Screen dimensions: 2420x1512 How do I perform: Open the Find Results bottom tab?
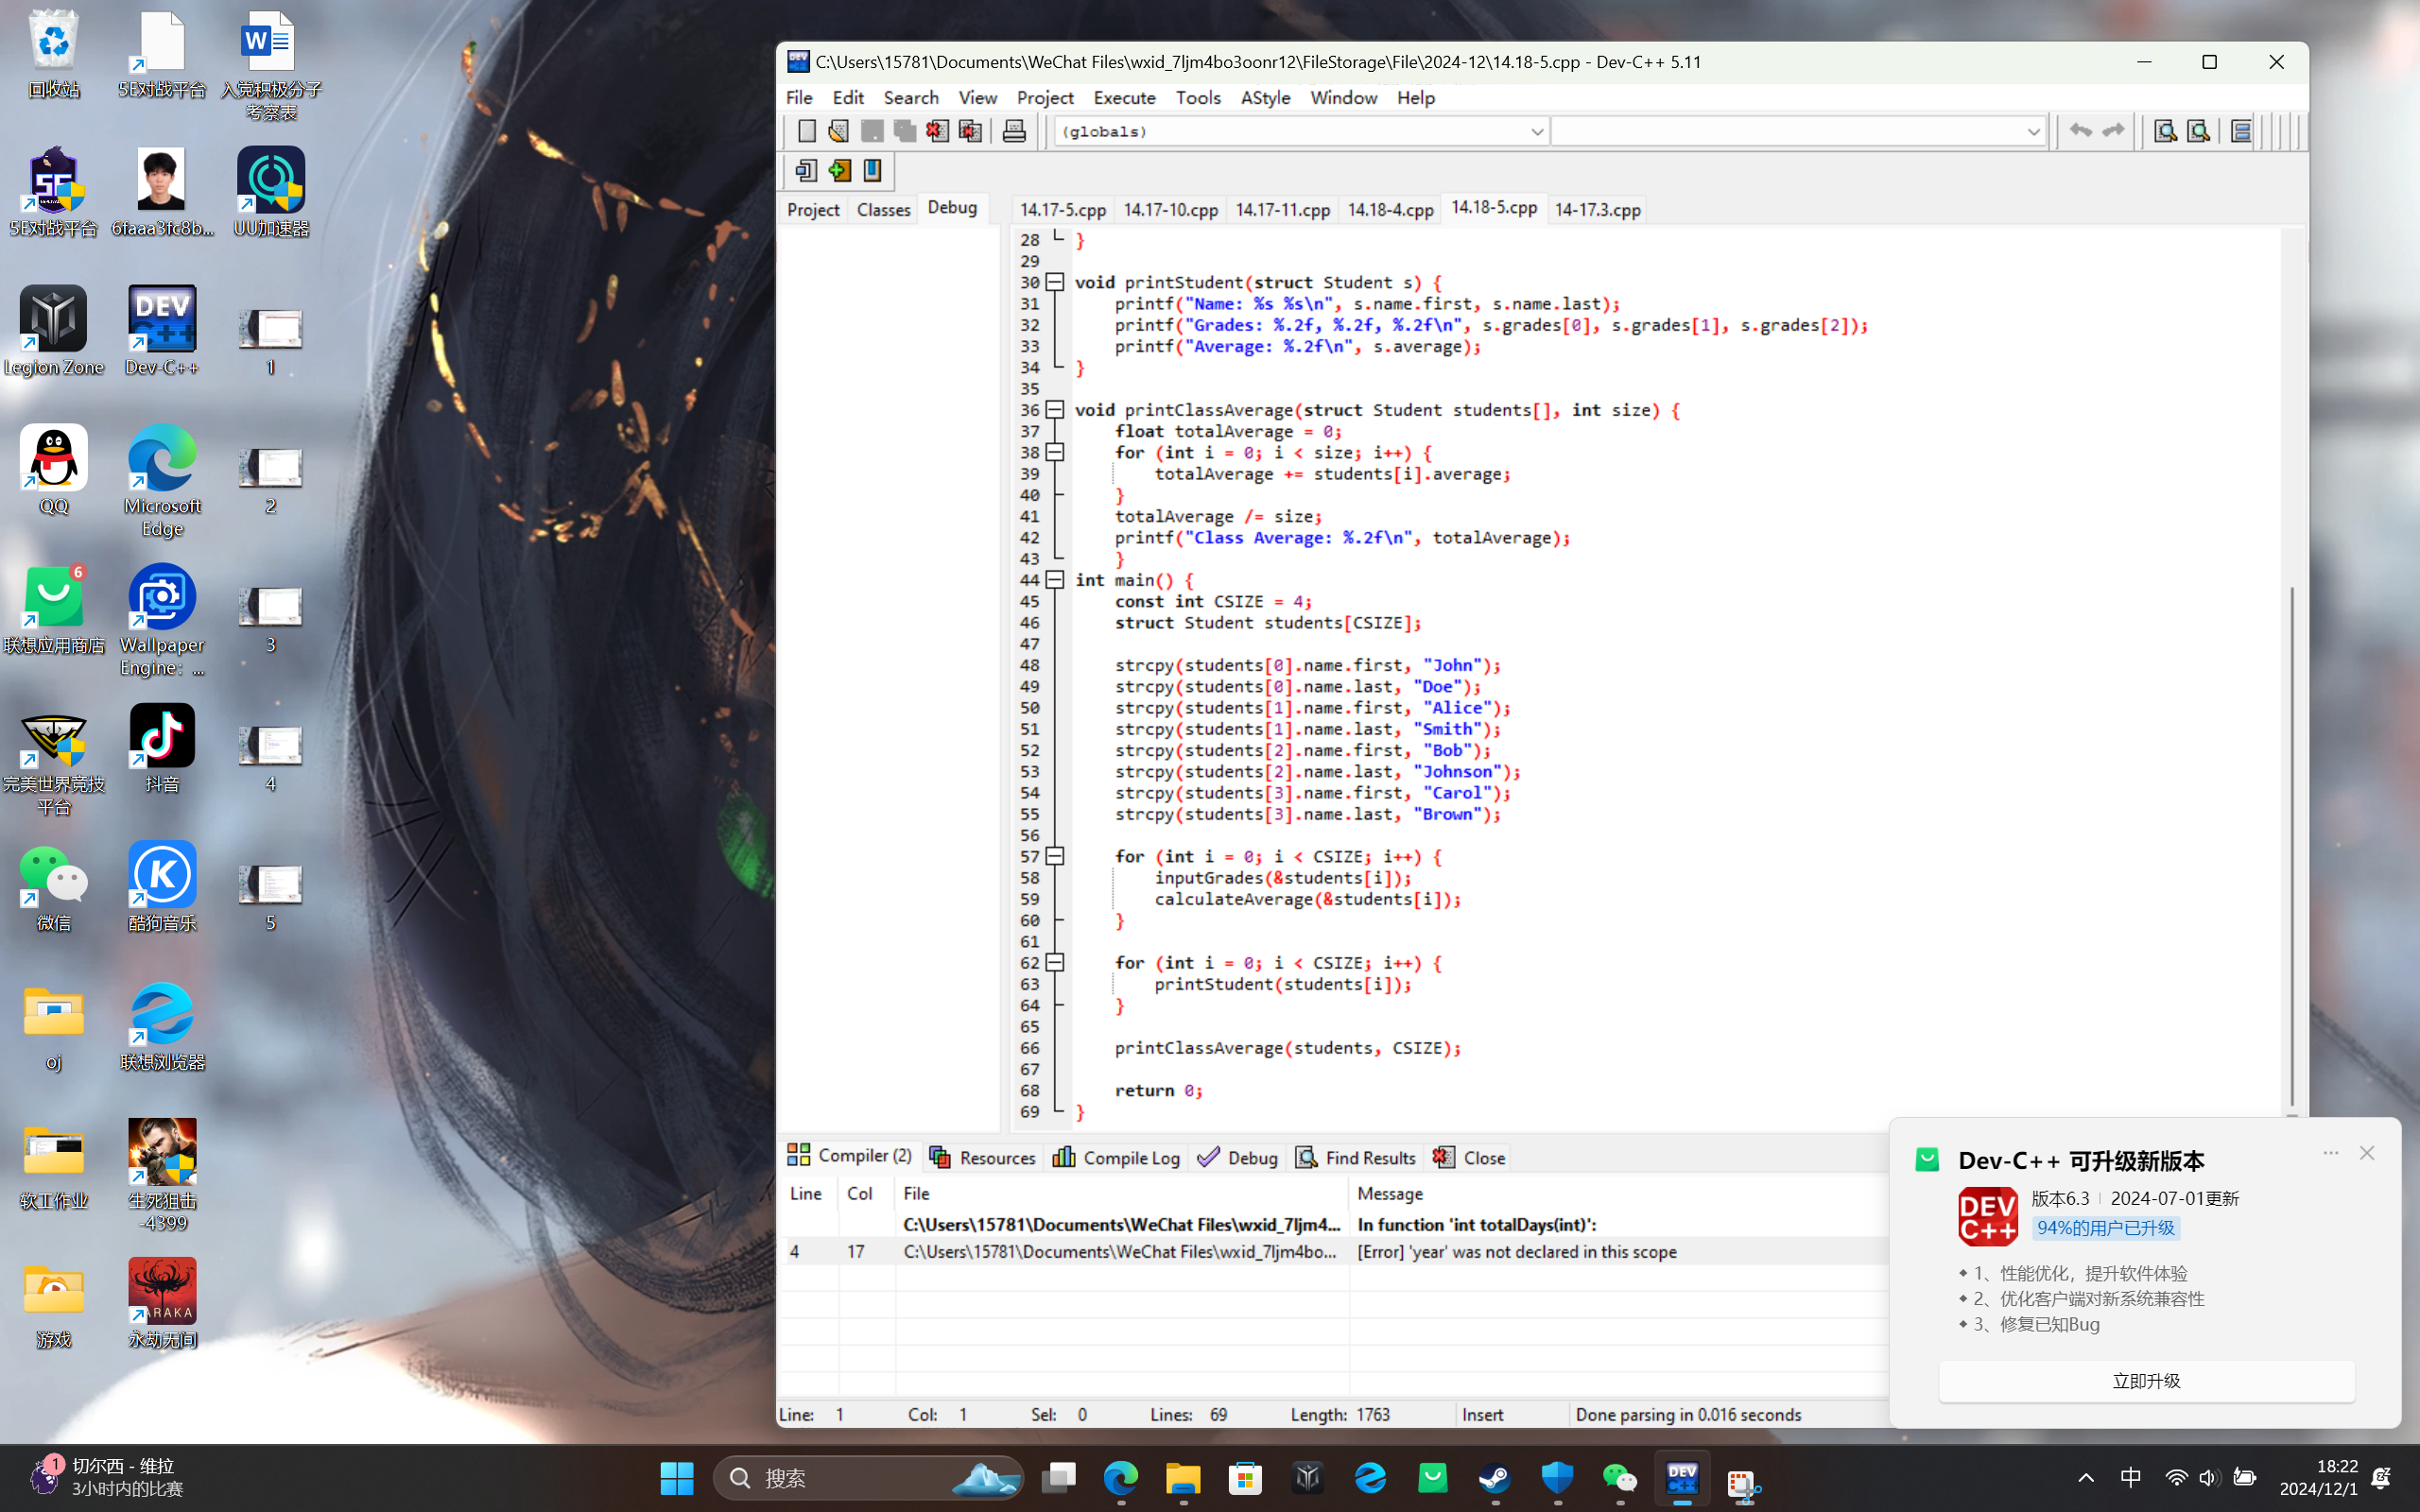point(1356,1157)
